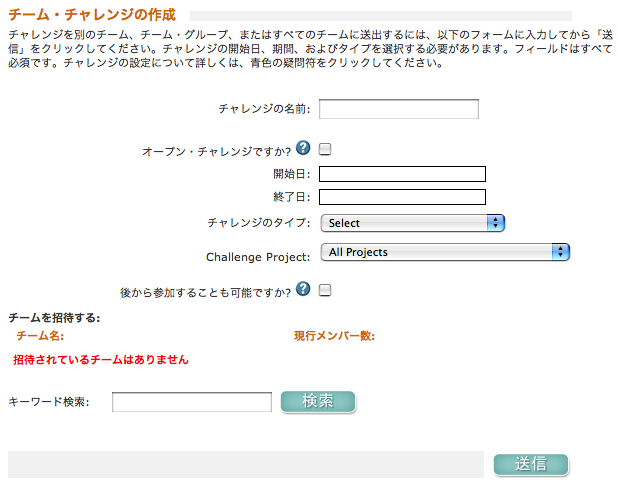Click the チーム・チャレンジの作成 page heading
The height and width of the screenshot is (491, 618).
click(92, 15)
